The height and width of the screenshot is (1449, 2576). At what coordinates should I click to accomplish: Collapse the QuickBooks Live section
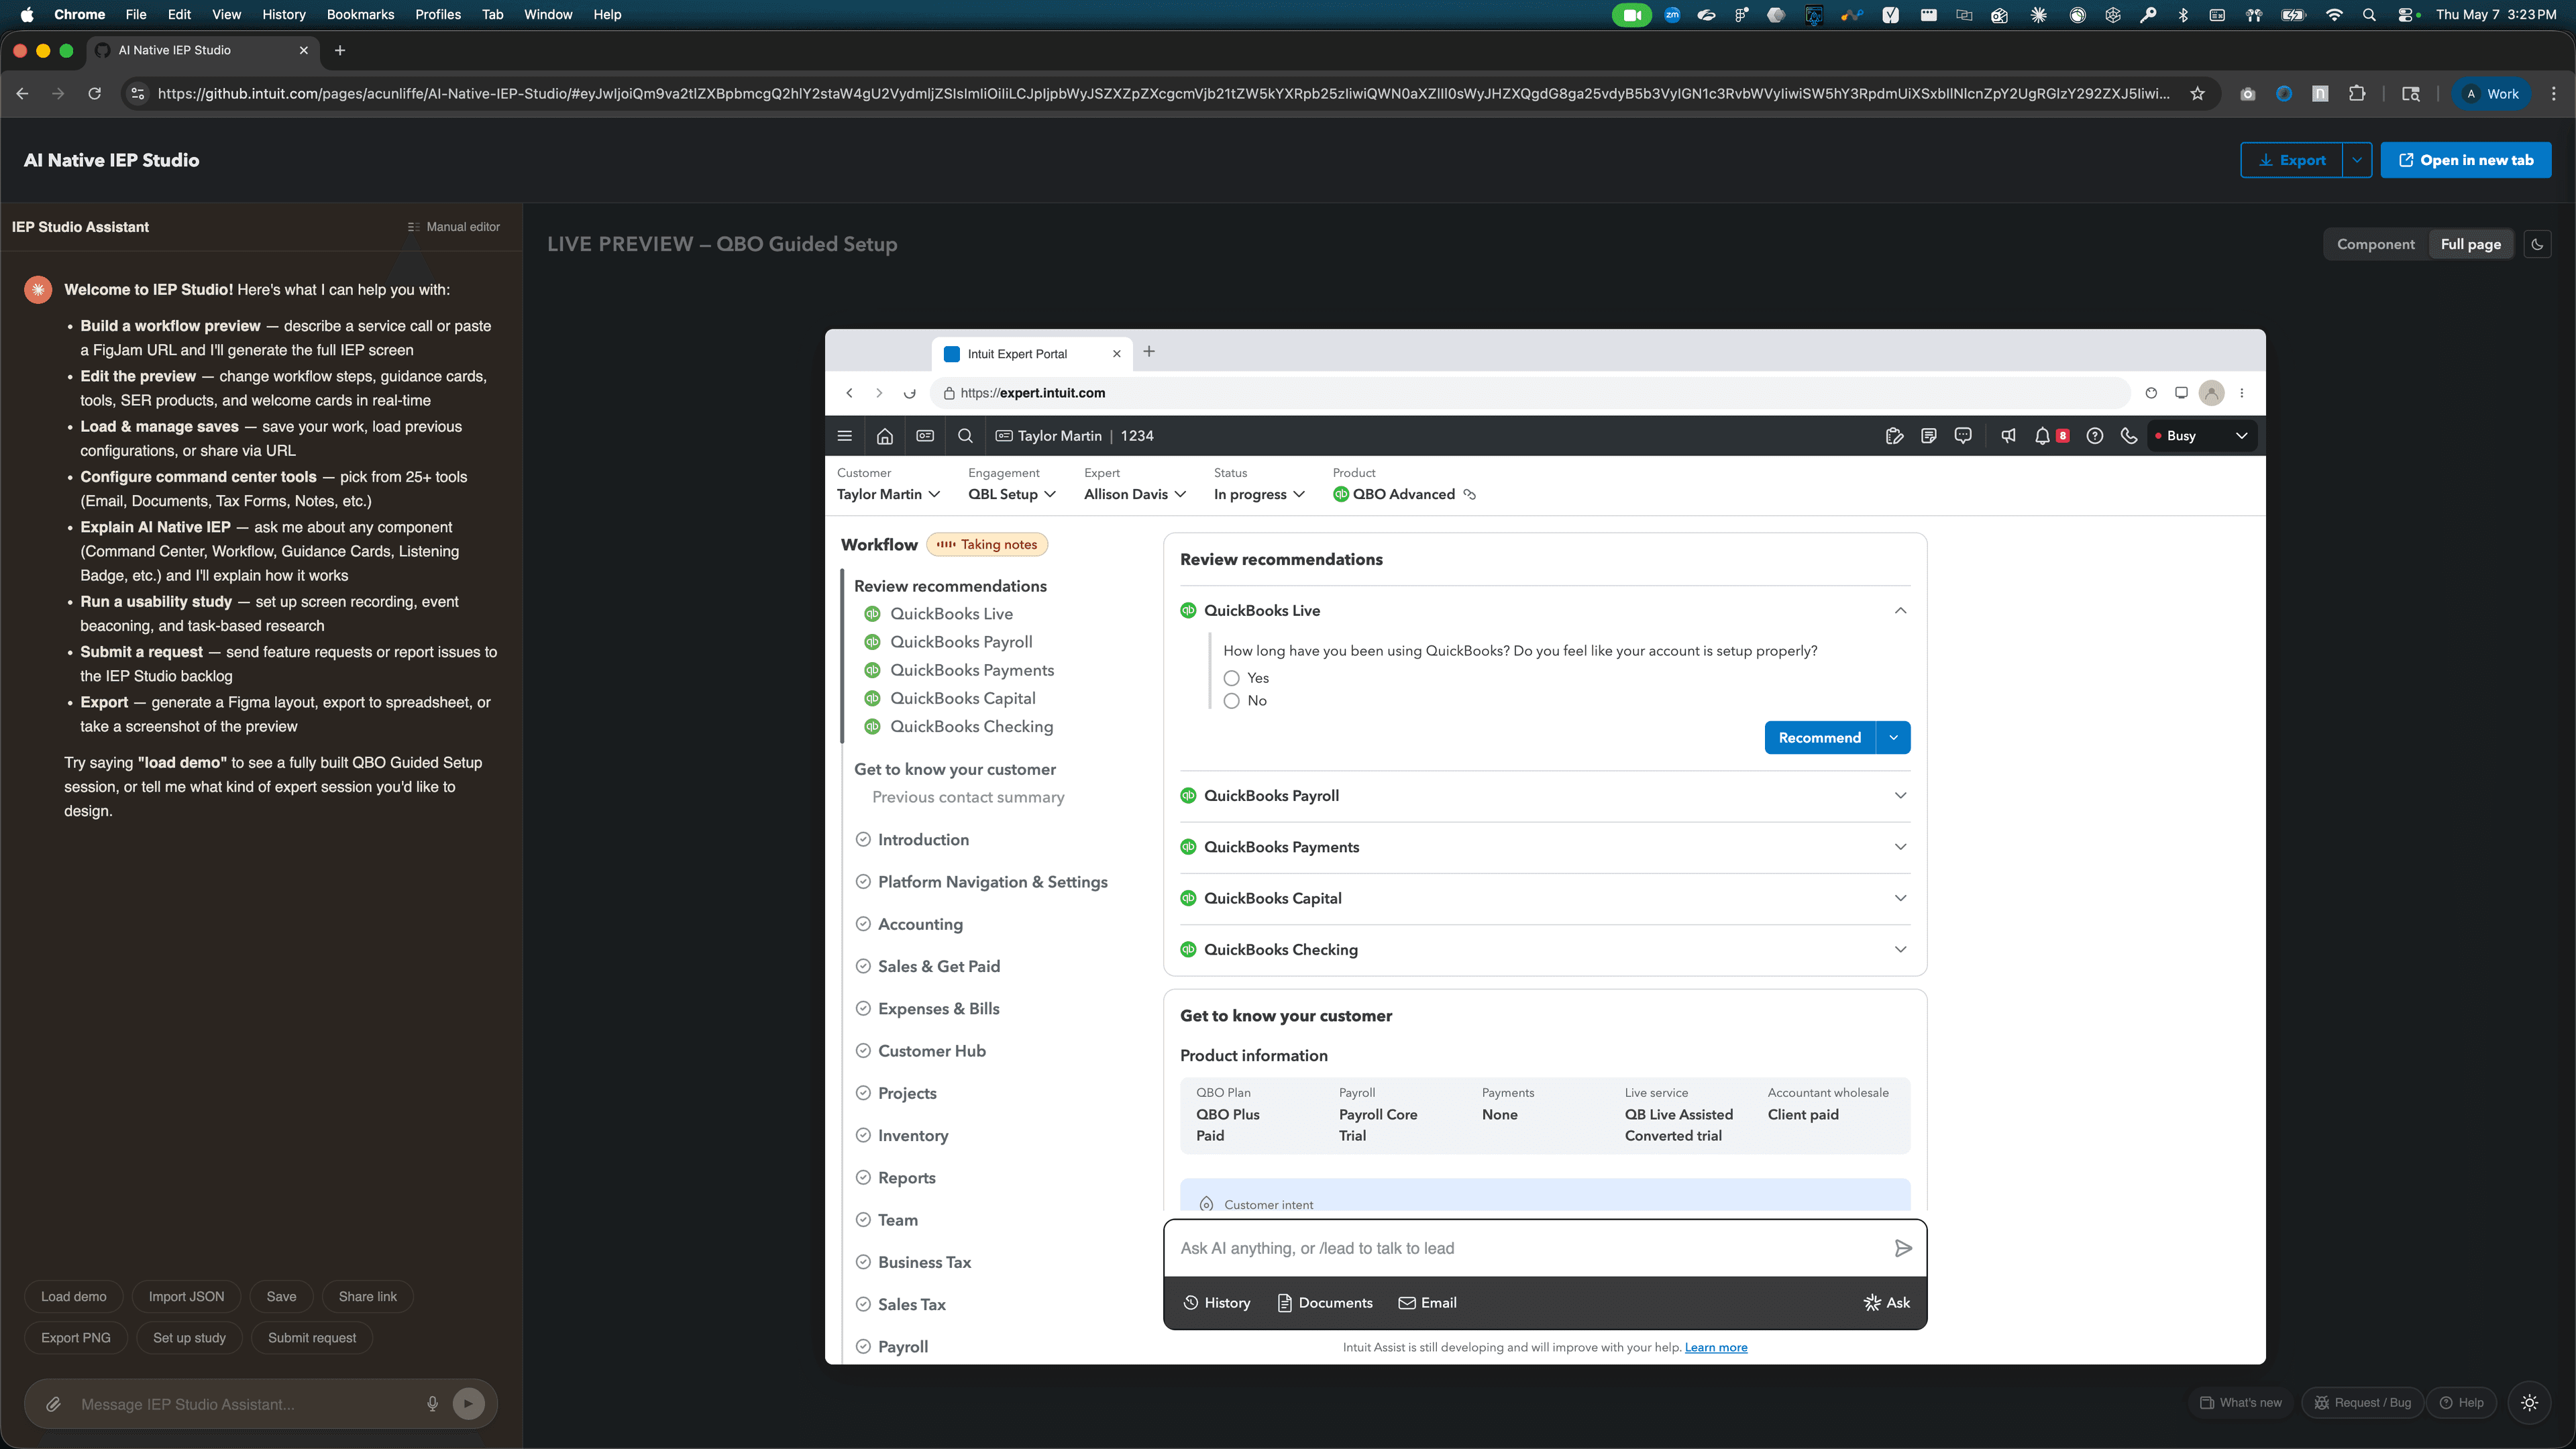click(1900, 611)
